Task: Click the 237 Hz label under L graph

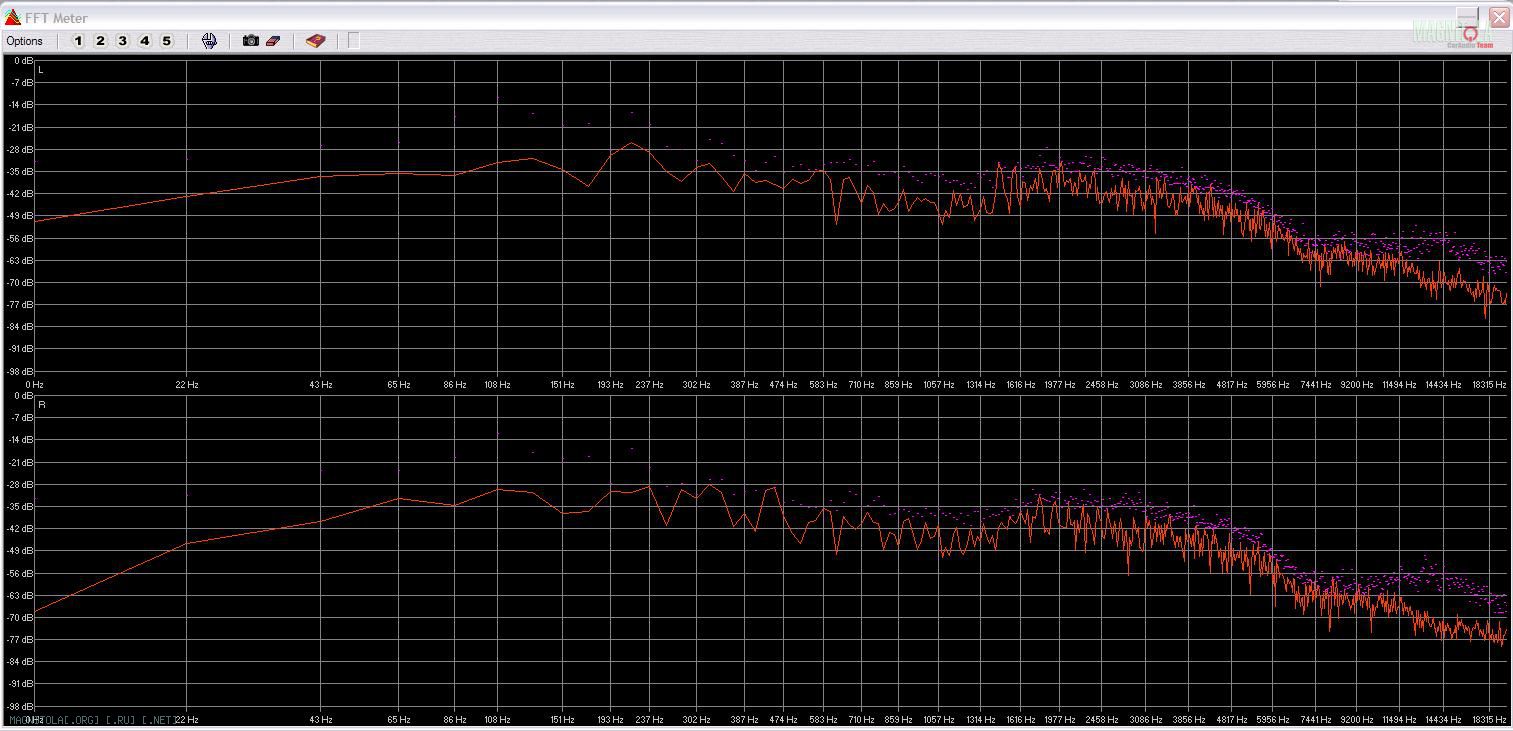Action: (x=649, y=384)
